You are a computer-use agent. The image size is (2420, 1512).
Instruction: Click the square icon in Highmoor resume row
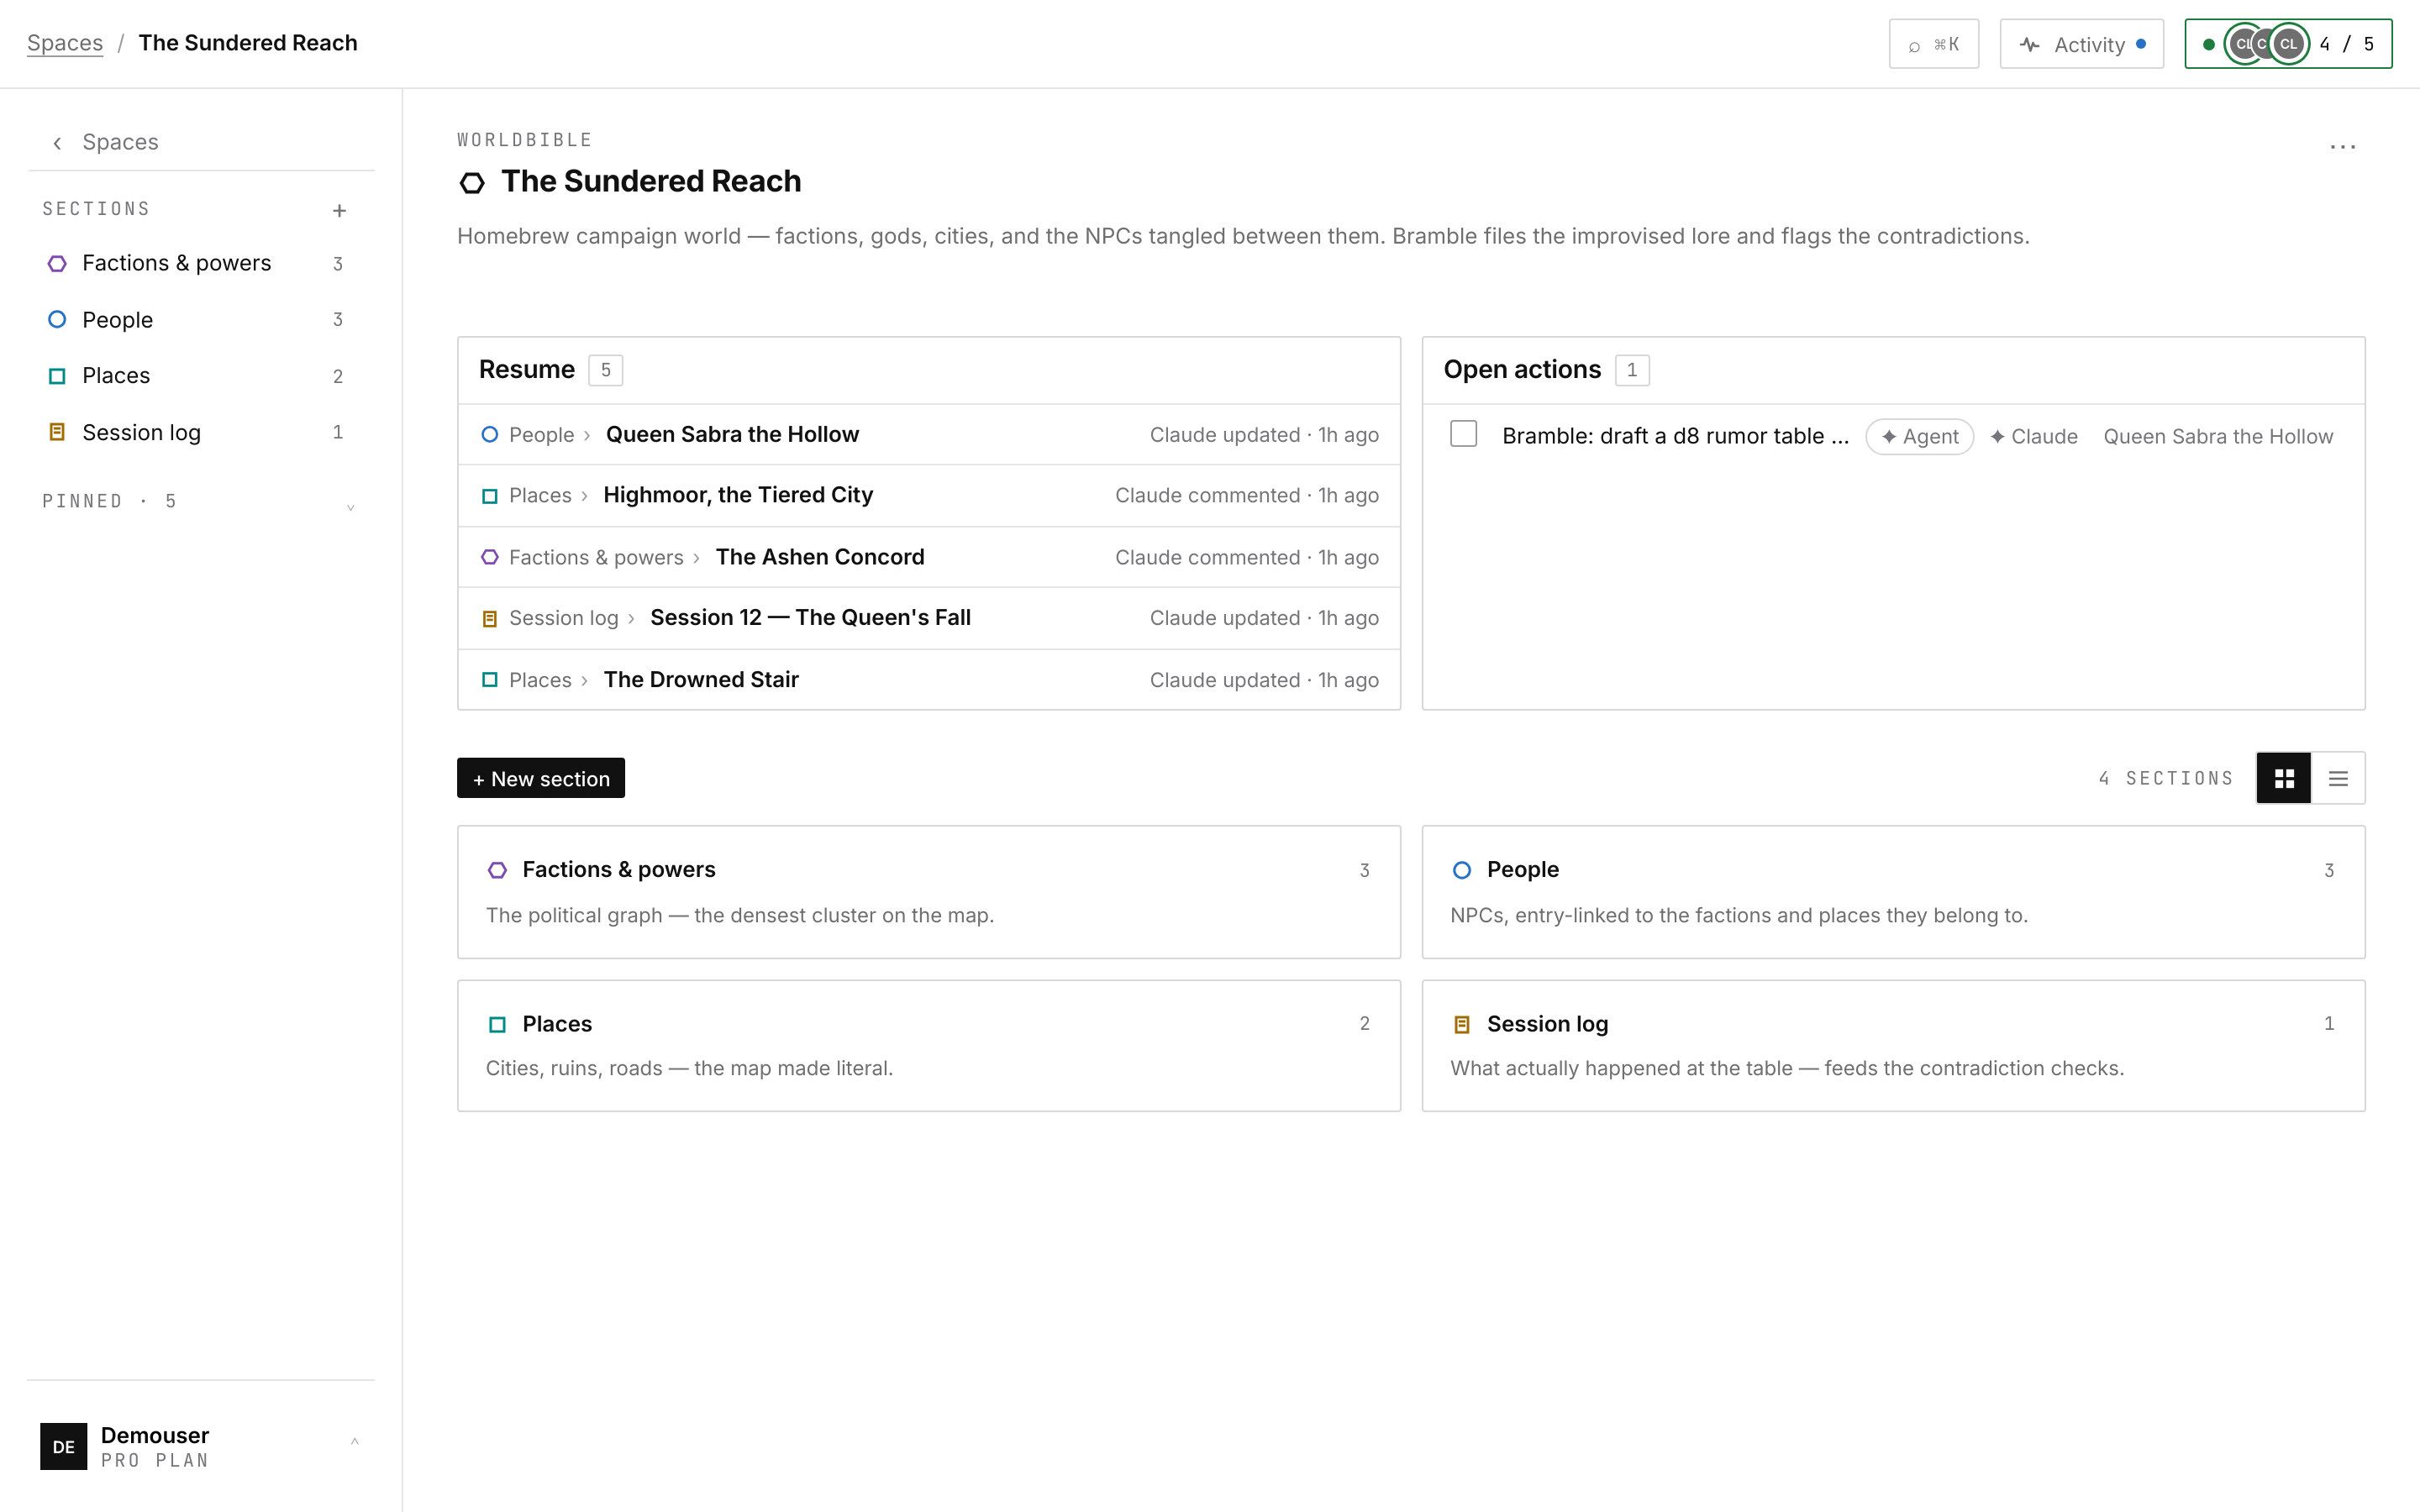(x=489, y=496)
